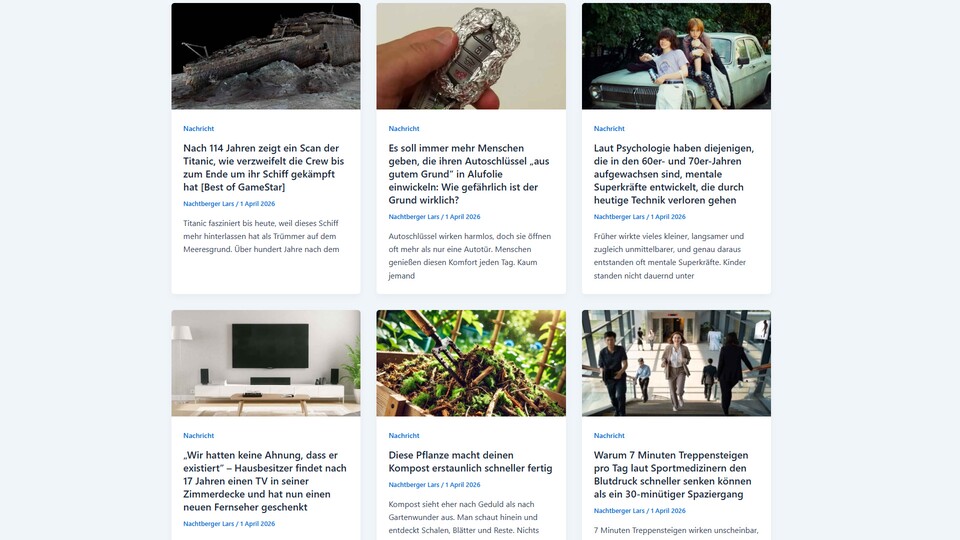960x540 pixels.
Task: Open headline about TV found in Zimmerdecke
Action: (x=265, y=481)
